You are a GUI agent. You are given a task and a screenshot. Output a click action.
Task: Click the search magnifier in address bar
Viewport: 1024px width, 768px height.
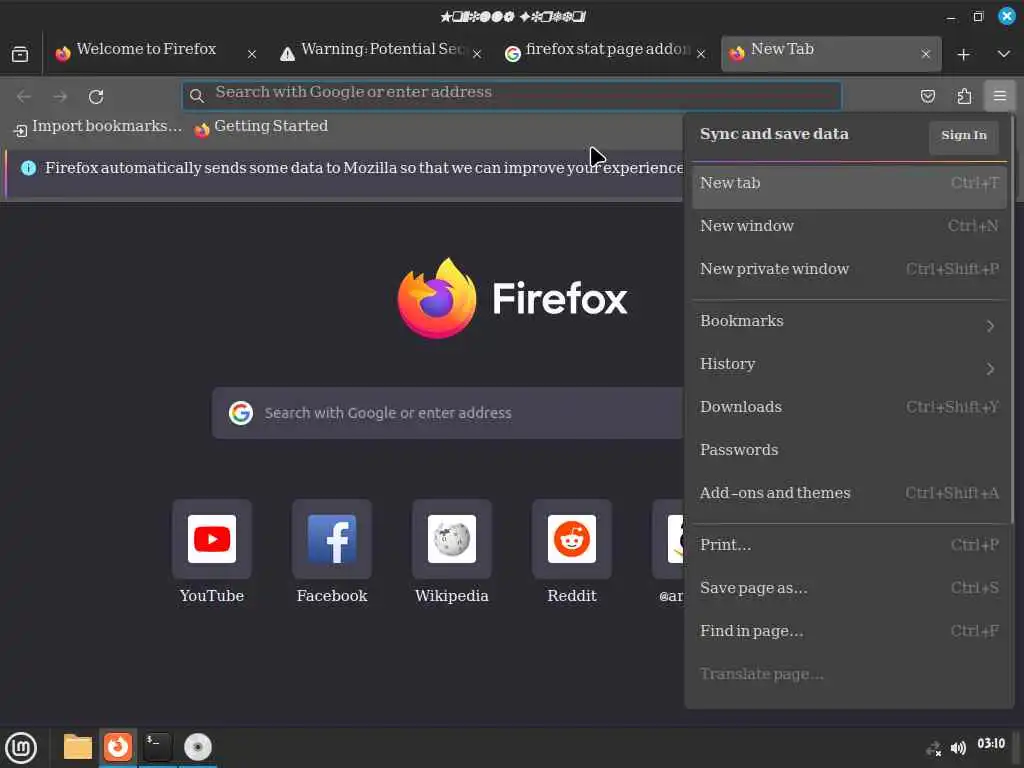click(x=197, y=97)
